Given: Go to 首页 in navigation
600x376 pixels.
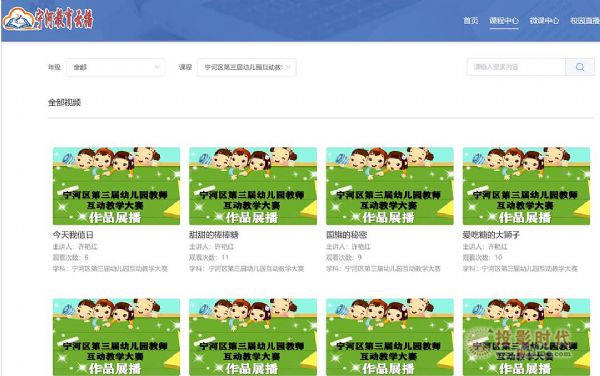Looking at the screenshot, I should point(471,21).
